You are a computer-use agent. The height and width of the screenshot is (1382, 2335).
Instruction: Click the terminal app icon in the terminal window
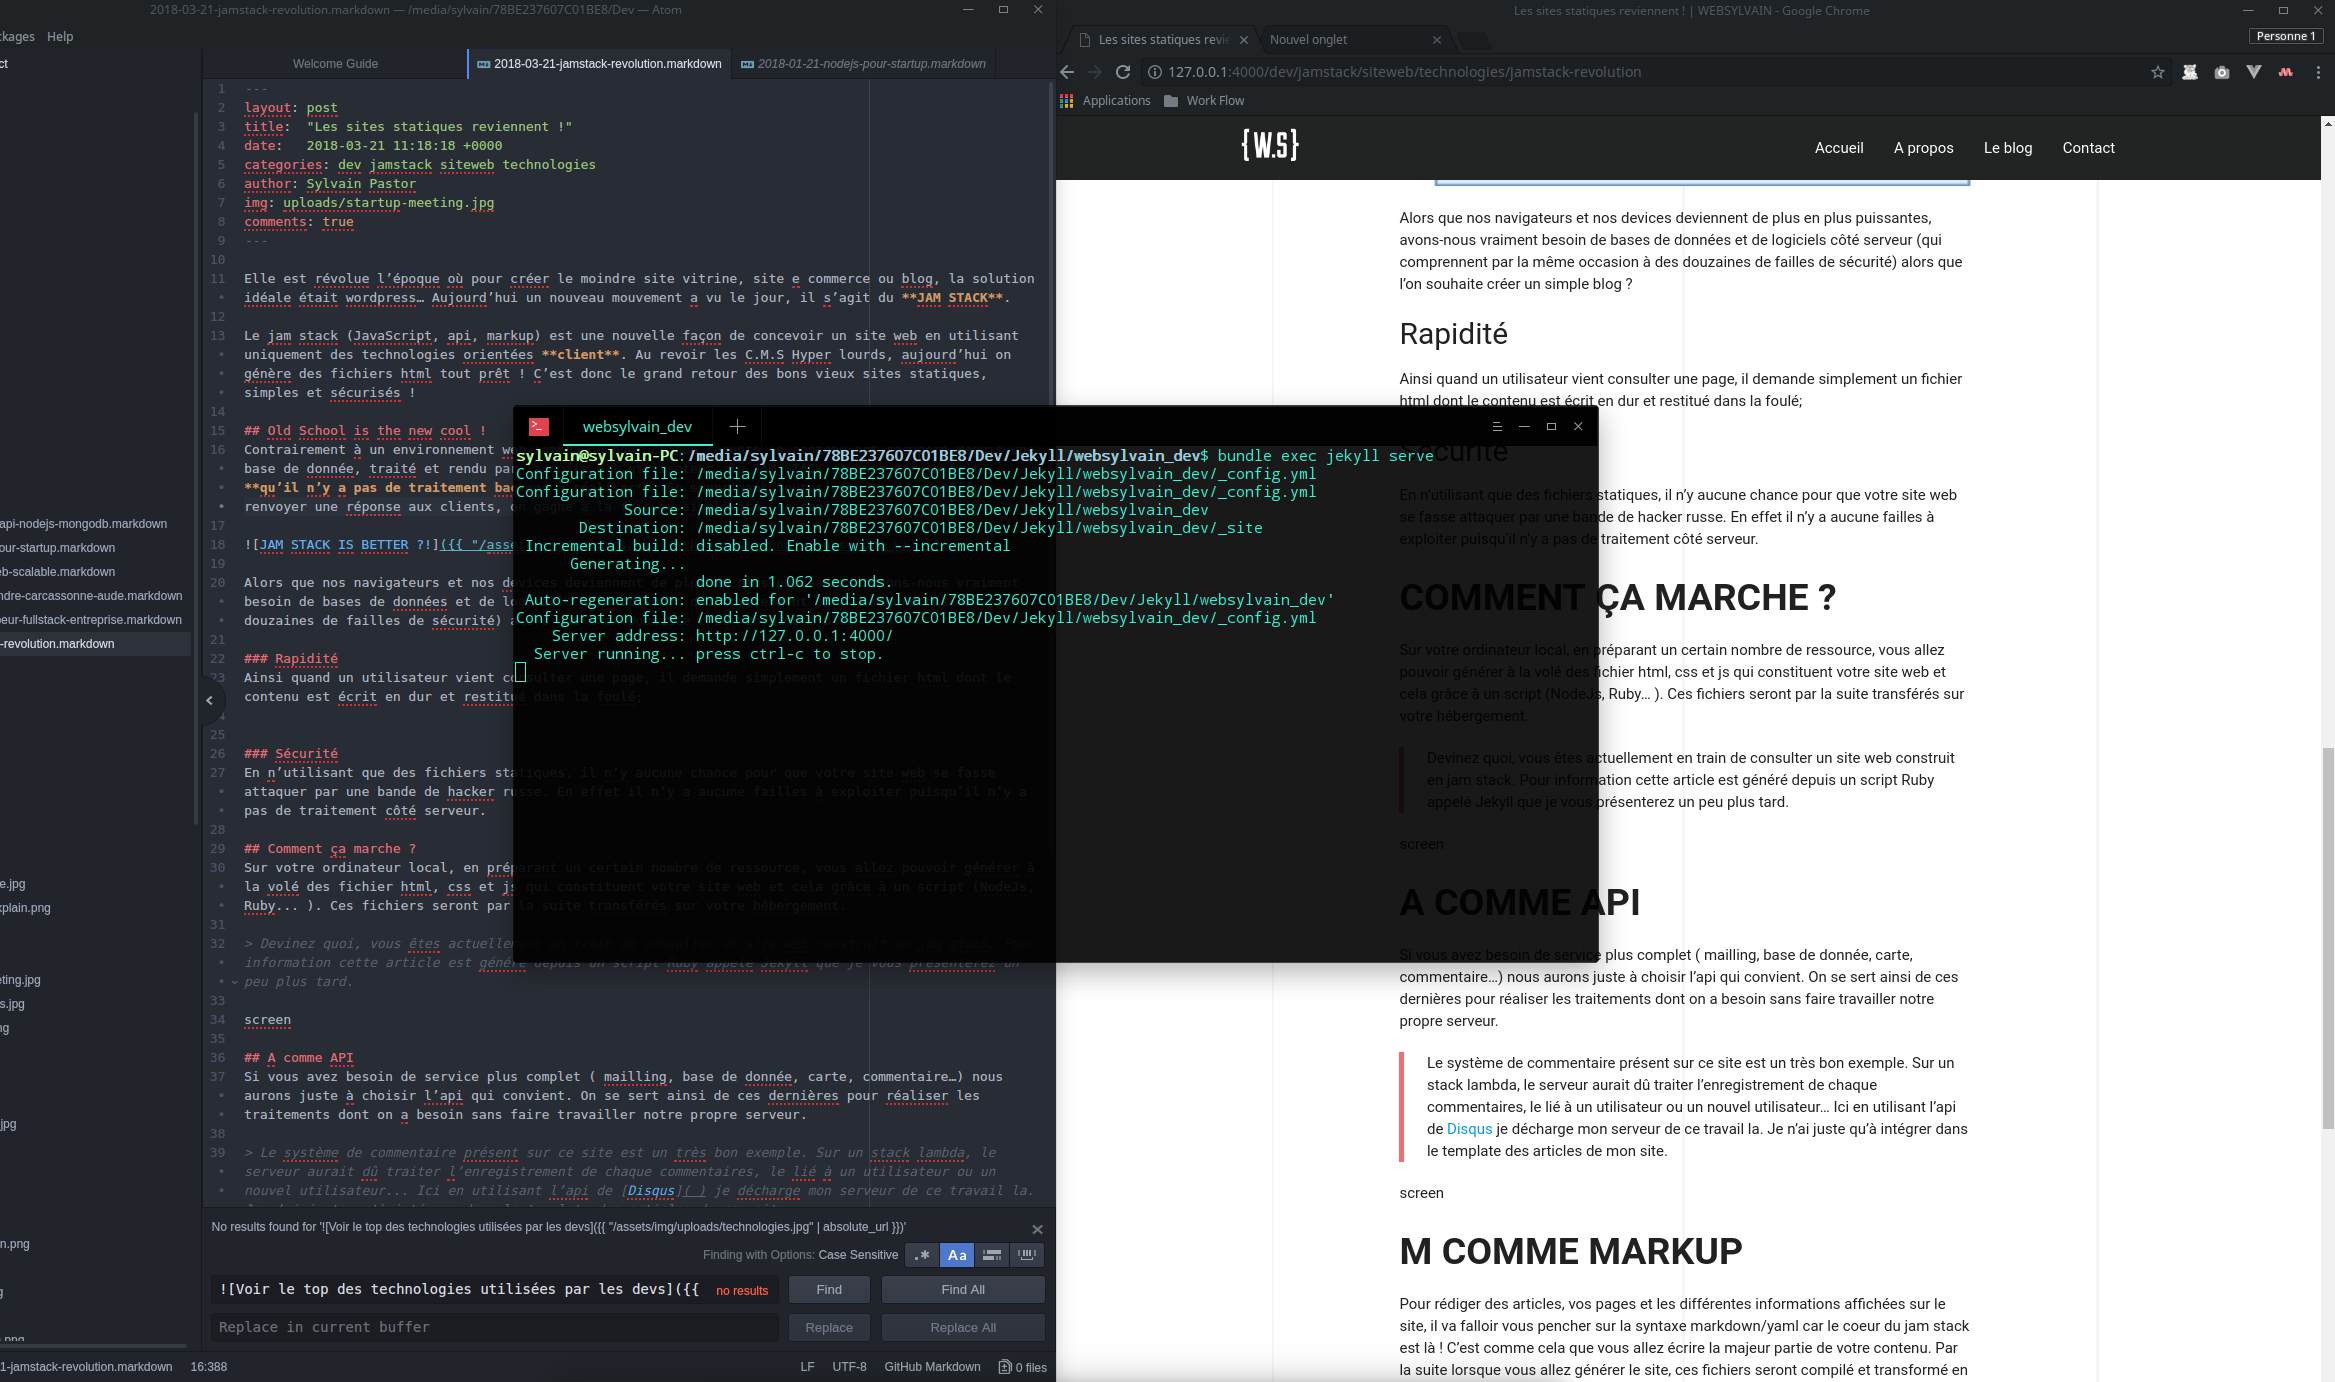(x=539, y=426)
